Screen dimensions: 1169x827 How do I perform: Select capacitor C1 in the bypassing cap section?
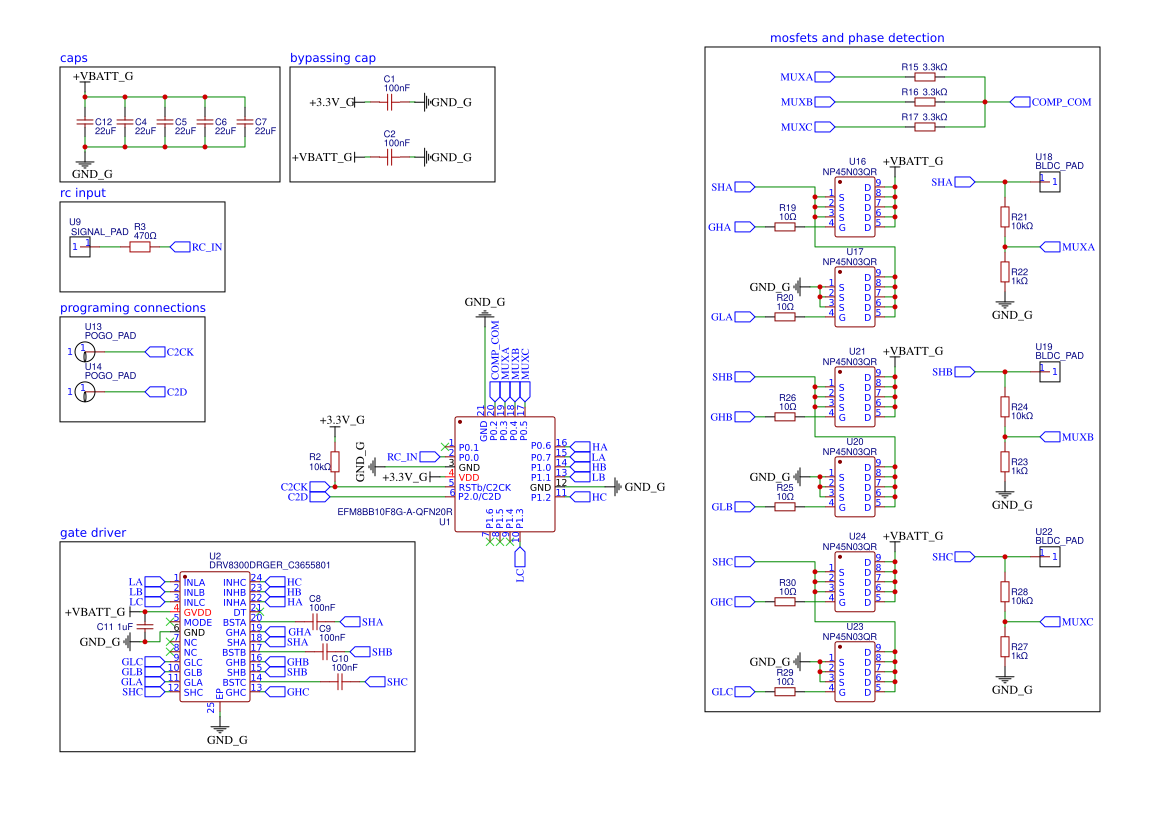coord(389,100)
